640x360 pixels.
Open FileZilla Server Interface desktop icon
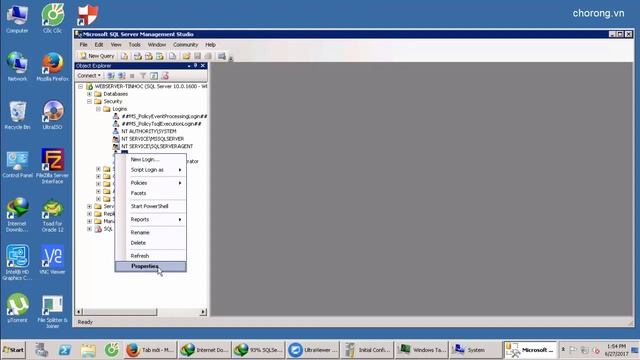(52, 166)
